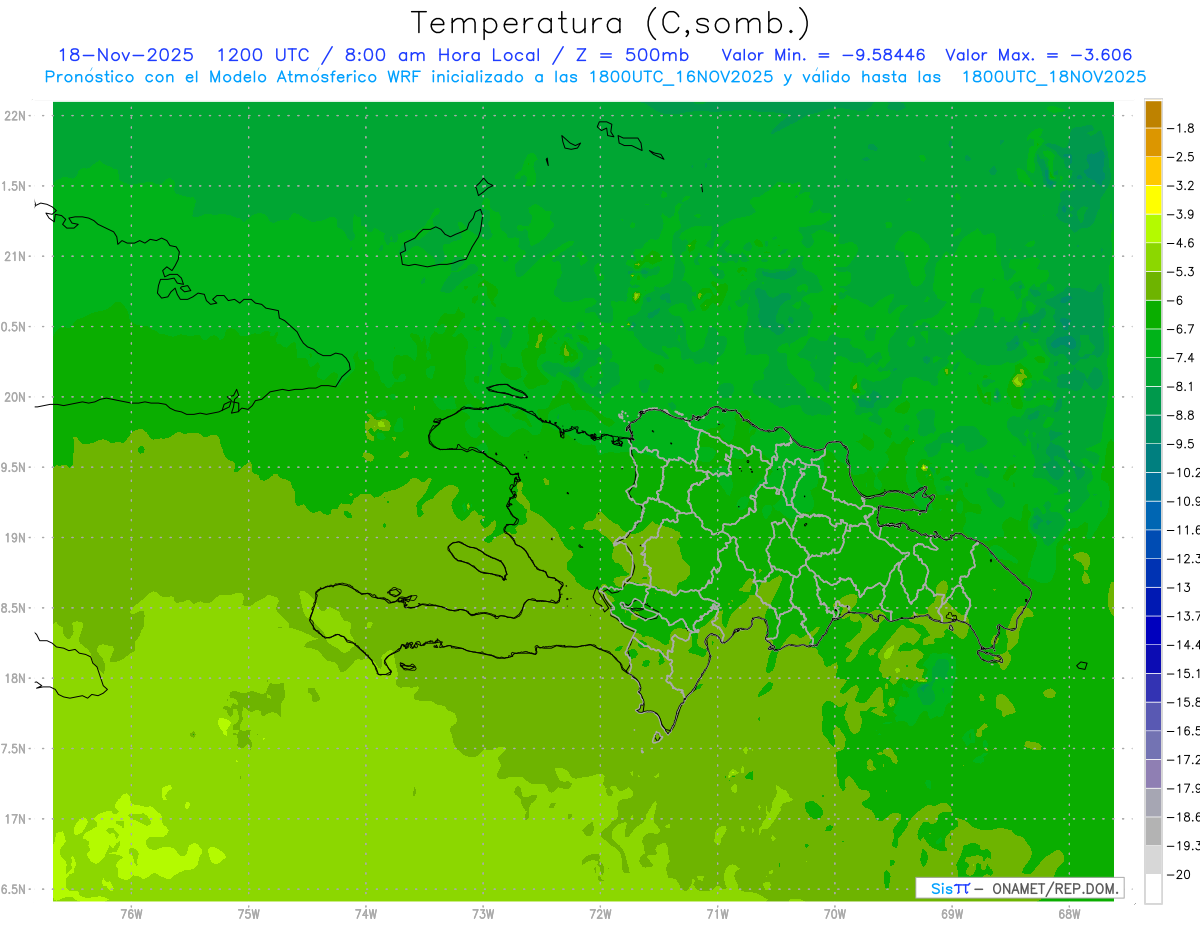
Task: Click the 'Valor Max. = -3.606' readout
Action: pyautogui.click(x=1038, y=55)
